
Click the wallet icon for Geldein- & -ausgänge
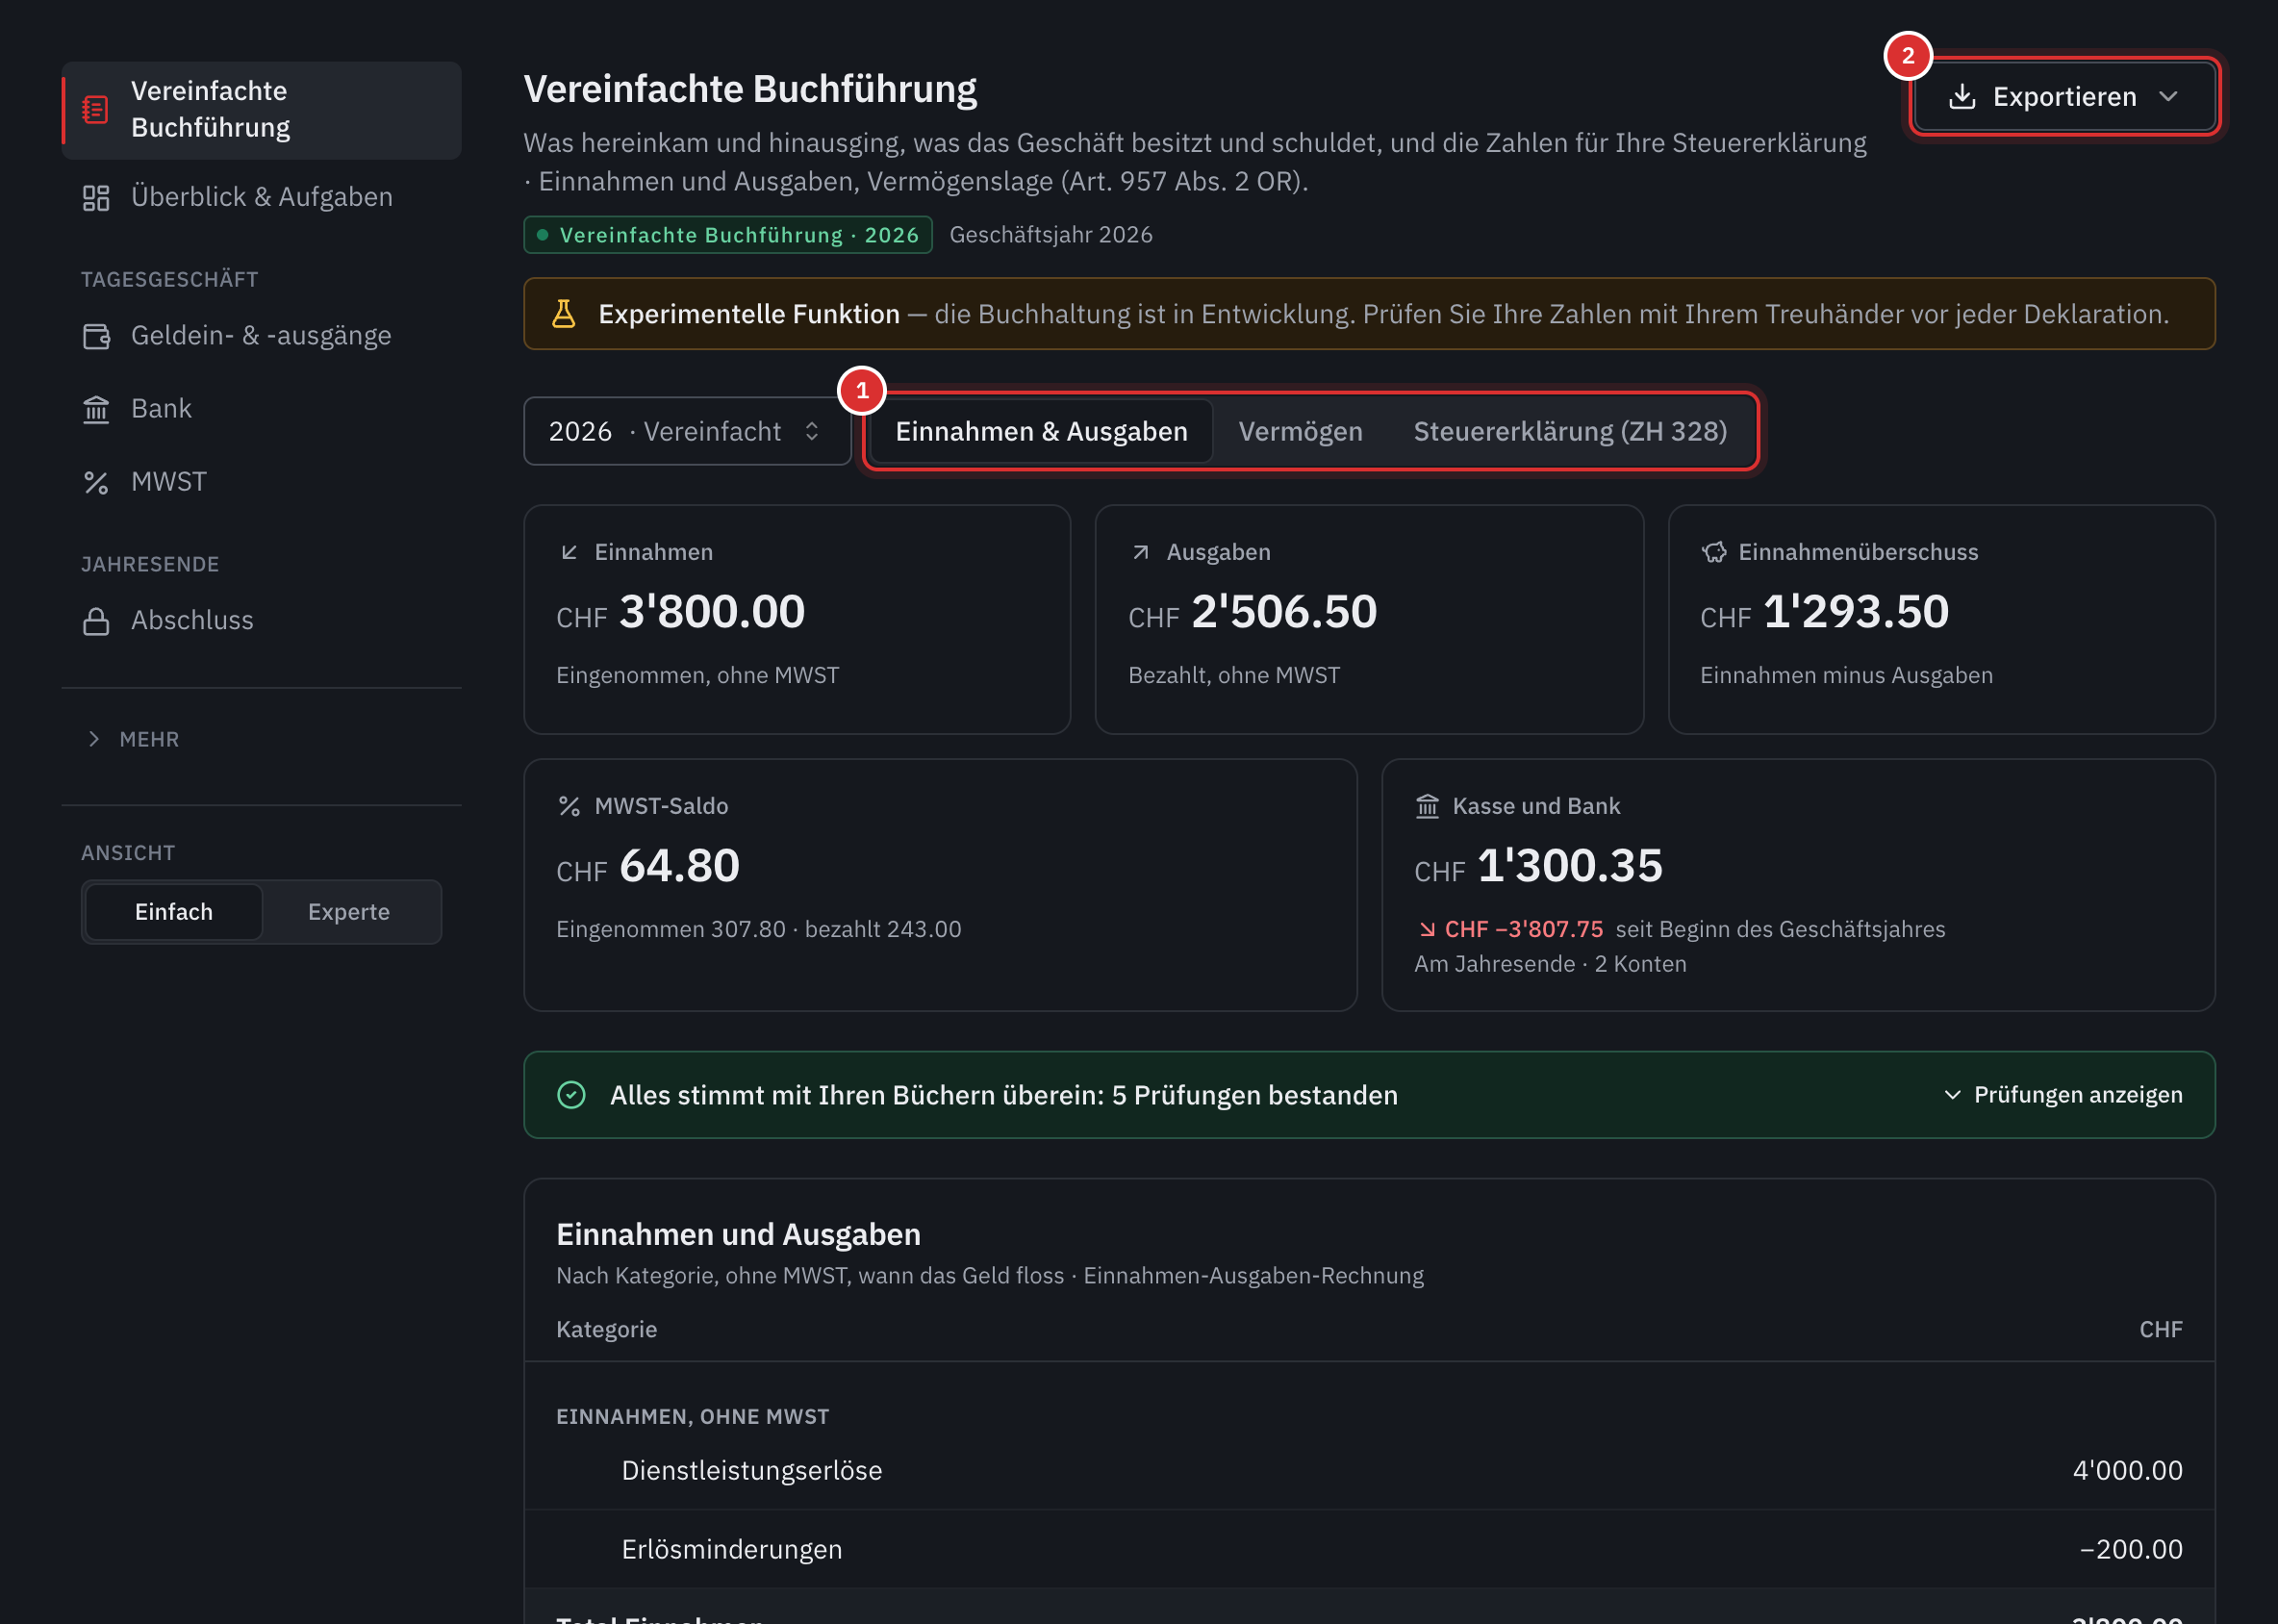pos(96,336)
